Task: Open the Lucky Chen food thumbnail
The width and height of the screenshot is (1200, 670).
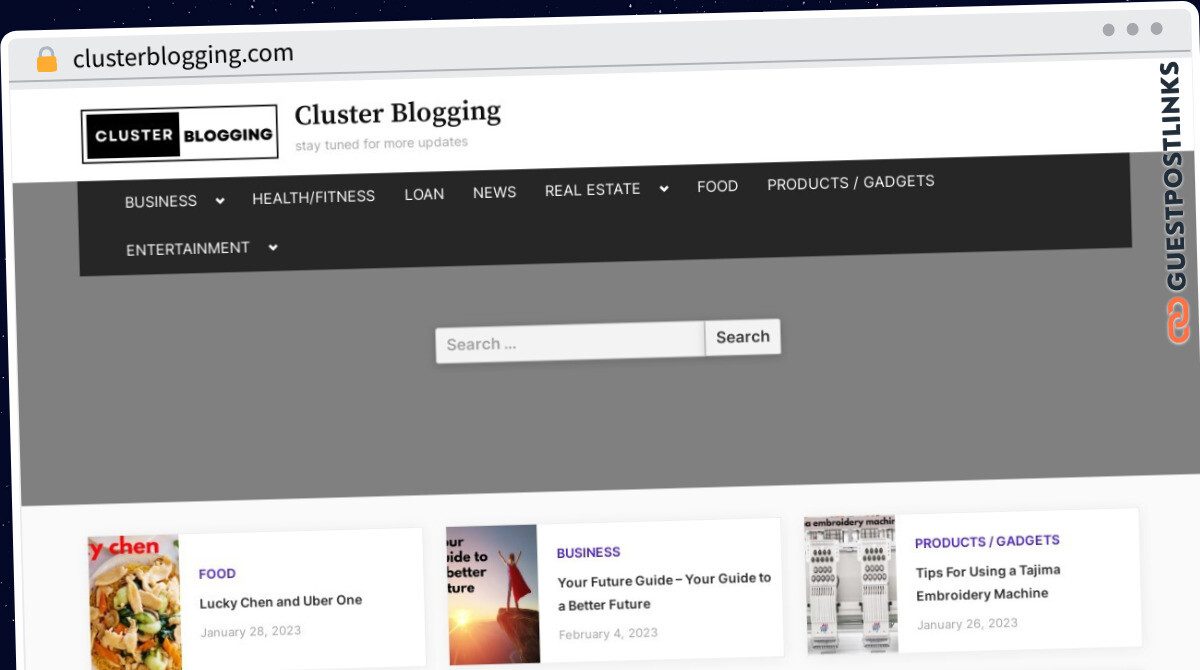Action: click(134, 603)
